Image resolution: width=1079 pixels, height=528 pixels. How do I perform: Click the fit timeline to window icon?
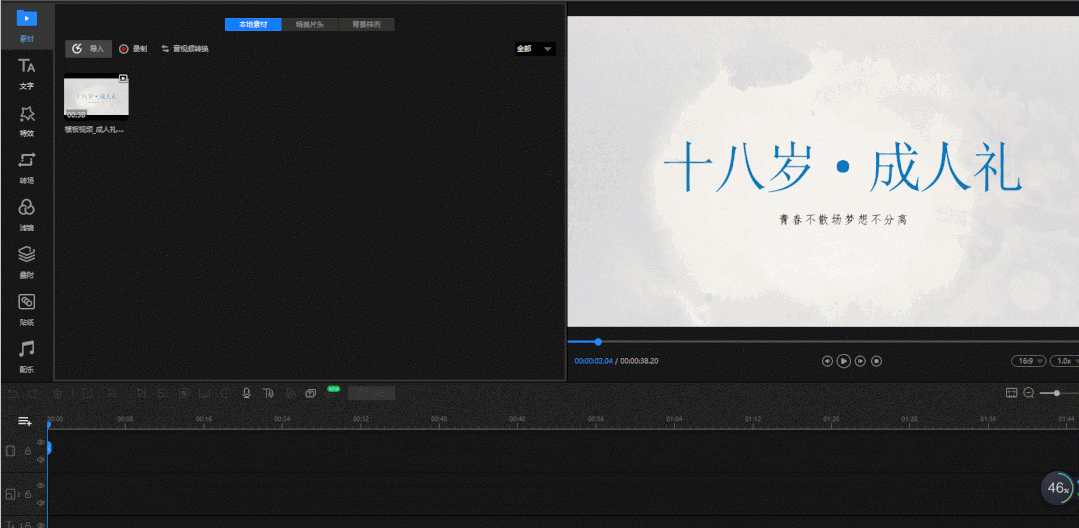tap(1011, 392)
